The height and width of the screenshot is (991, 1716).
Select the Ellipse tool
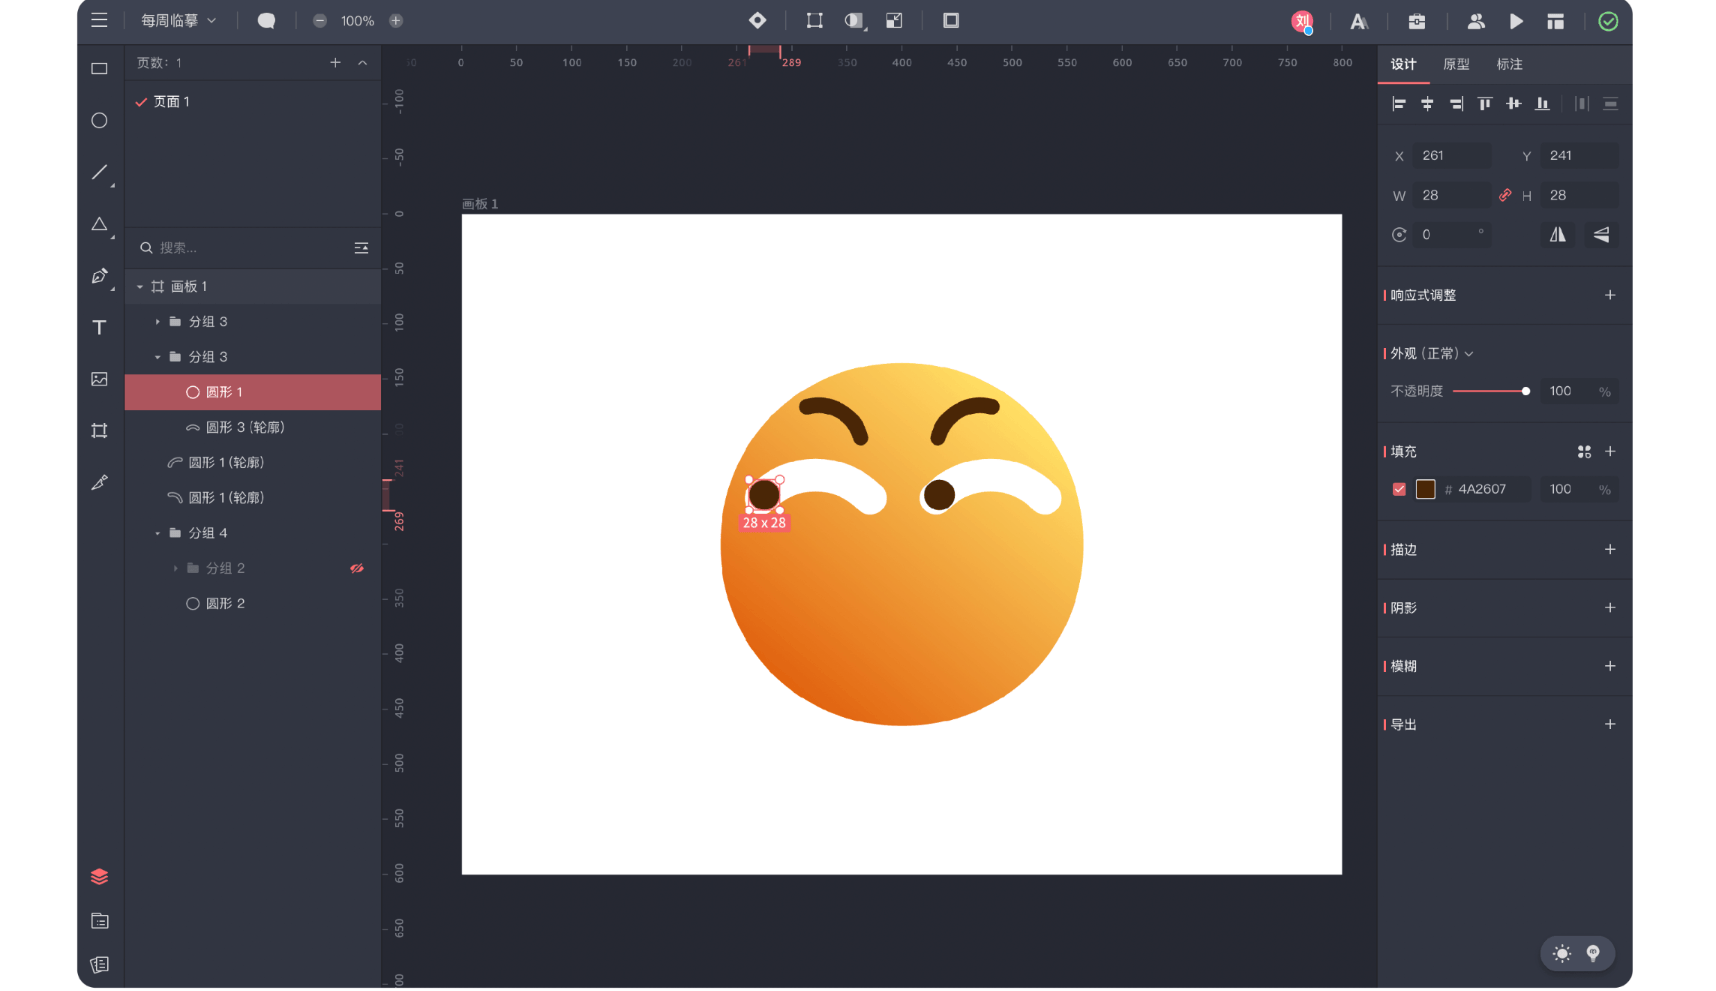click(x=99, y=120)
